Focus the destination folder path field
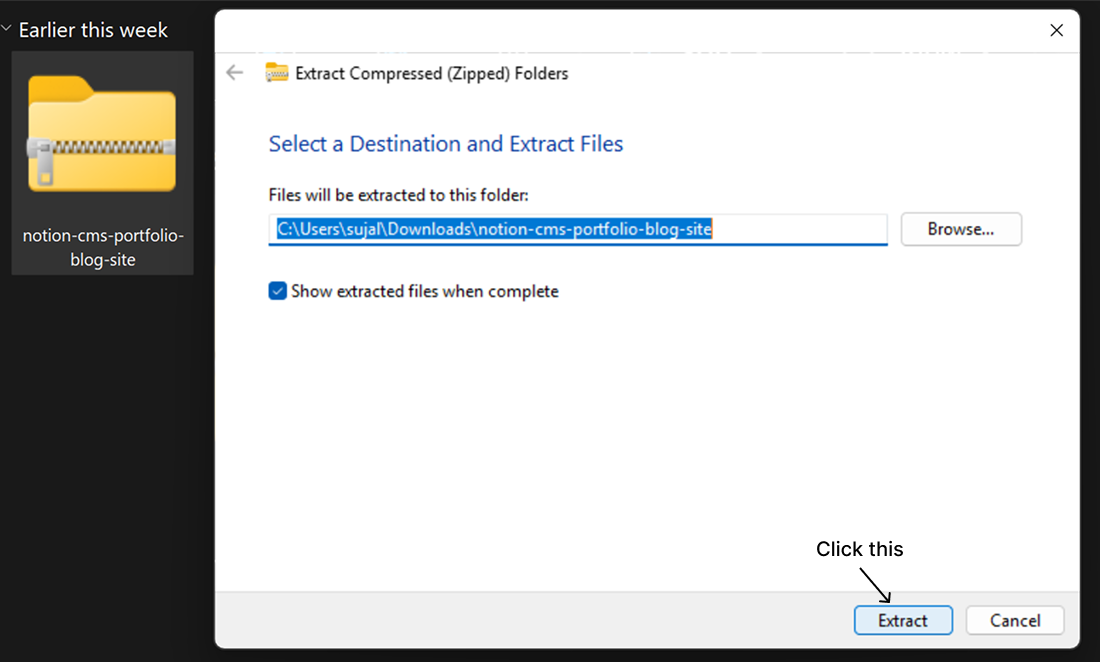The image size is (1100, 662). pyautogui.click(x=578, y=229)
